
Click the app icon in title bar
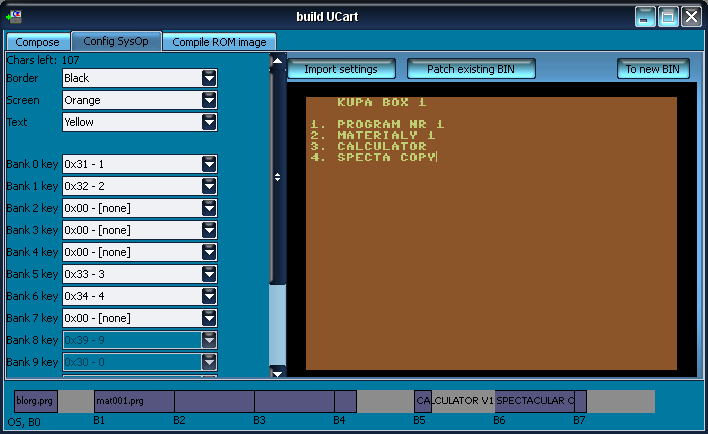click(x=14, y=16)
